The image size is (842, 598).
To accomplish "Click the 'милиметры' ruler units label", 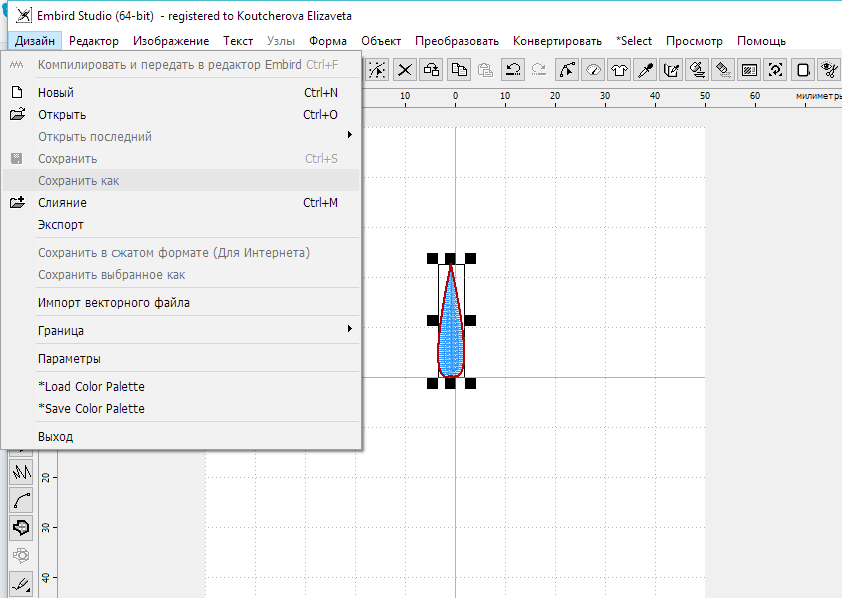I will pyautogui.click(x=818, y=96).
